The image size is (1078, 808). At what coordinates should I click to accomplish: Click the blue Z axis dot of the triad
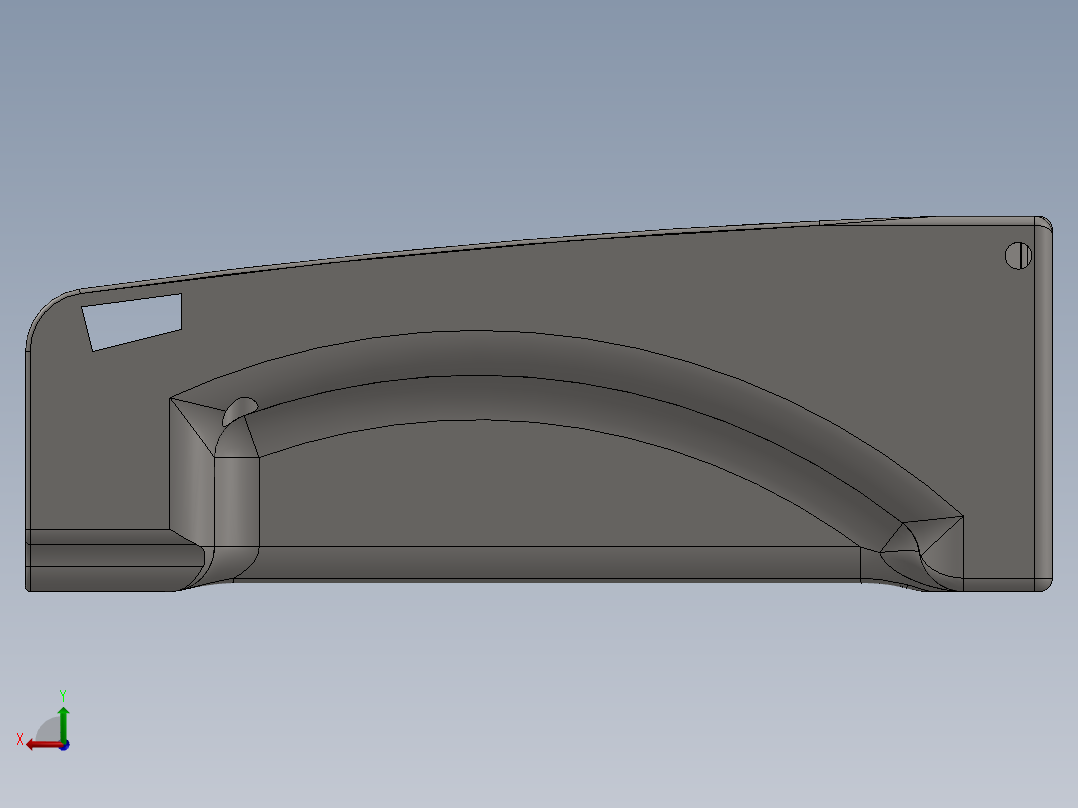(x=64, y=745)
